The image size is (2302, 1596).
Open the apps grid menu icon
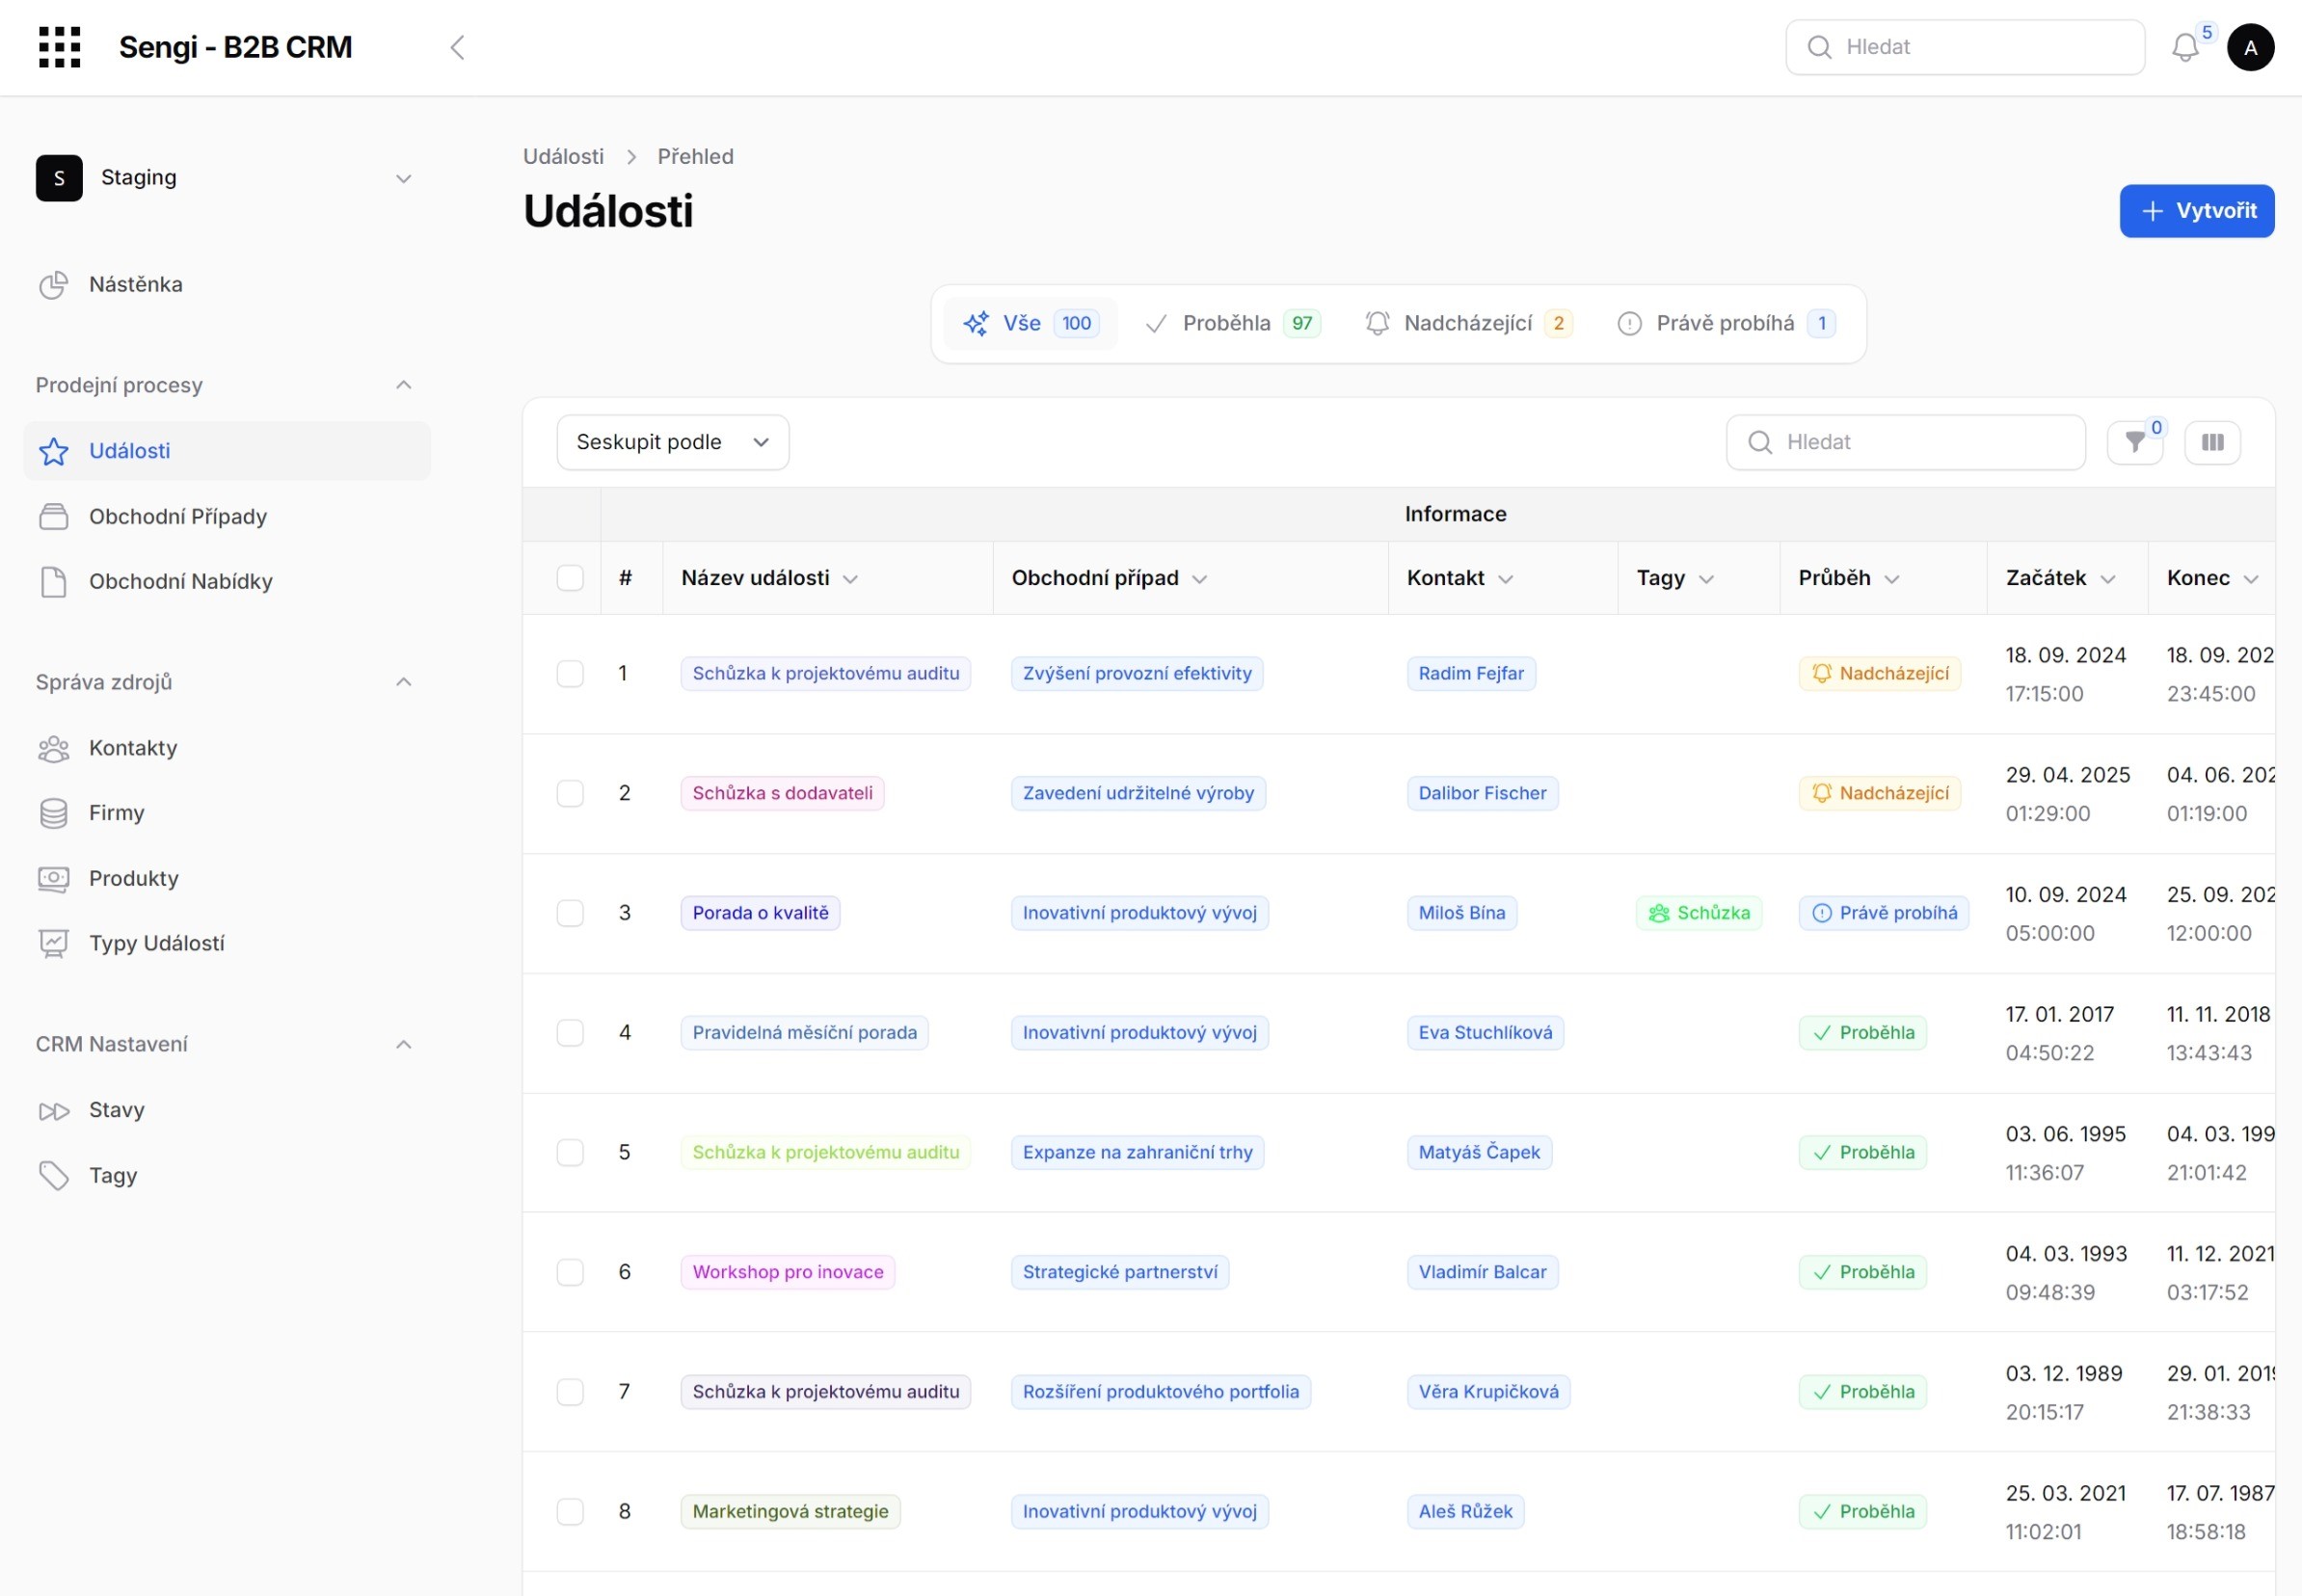click(x=59, y=47)
